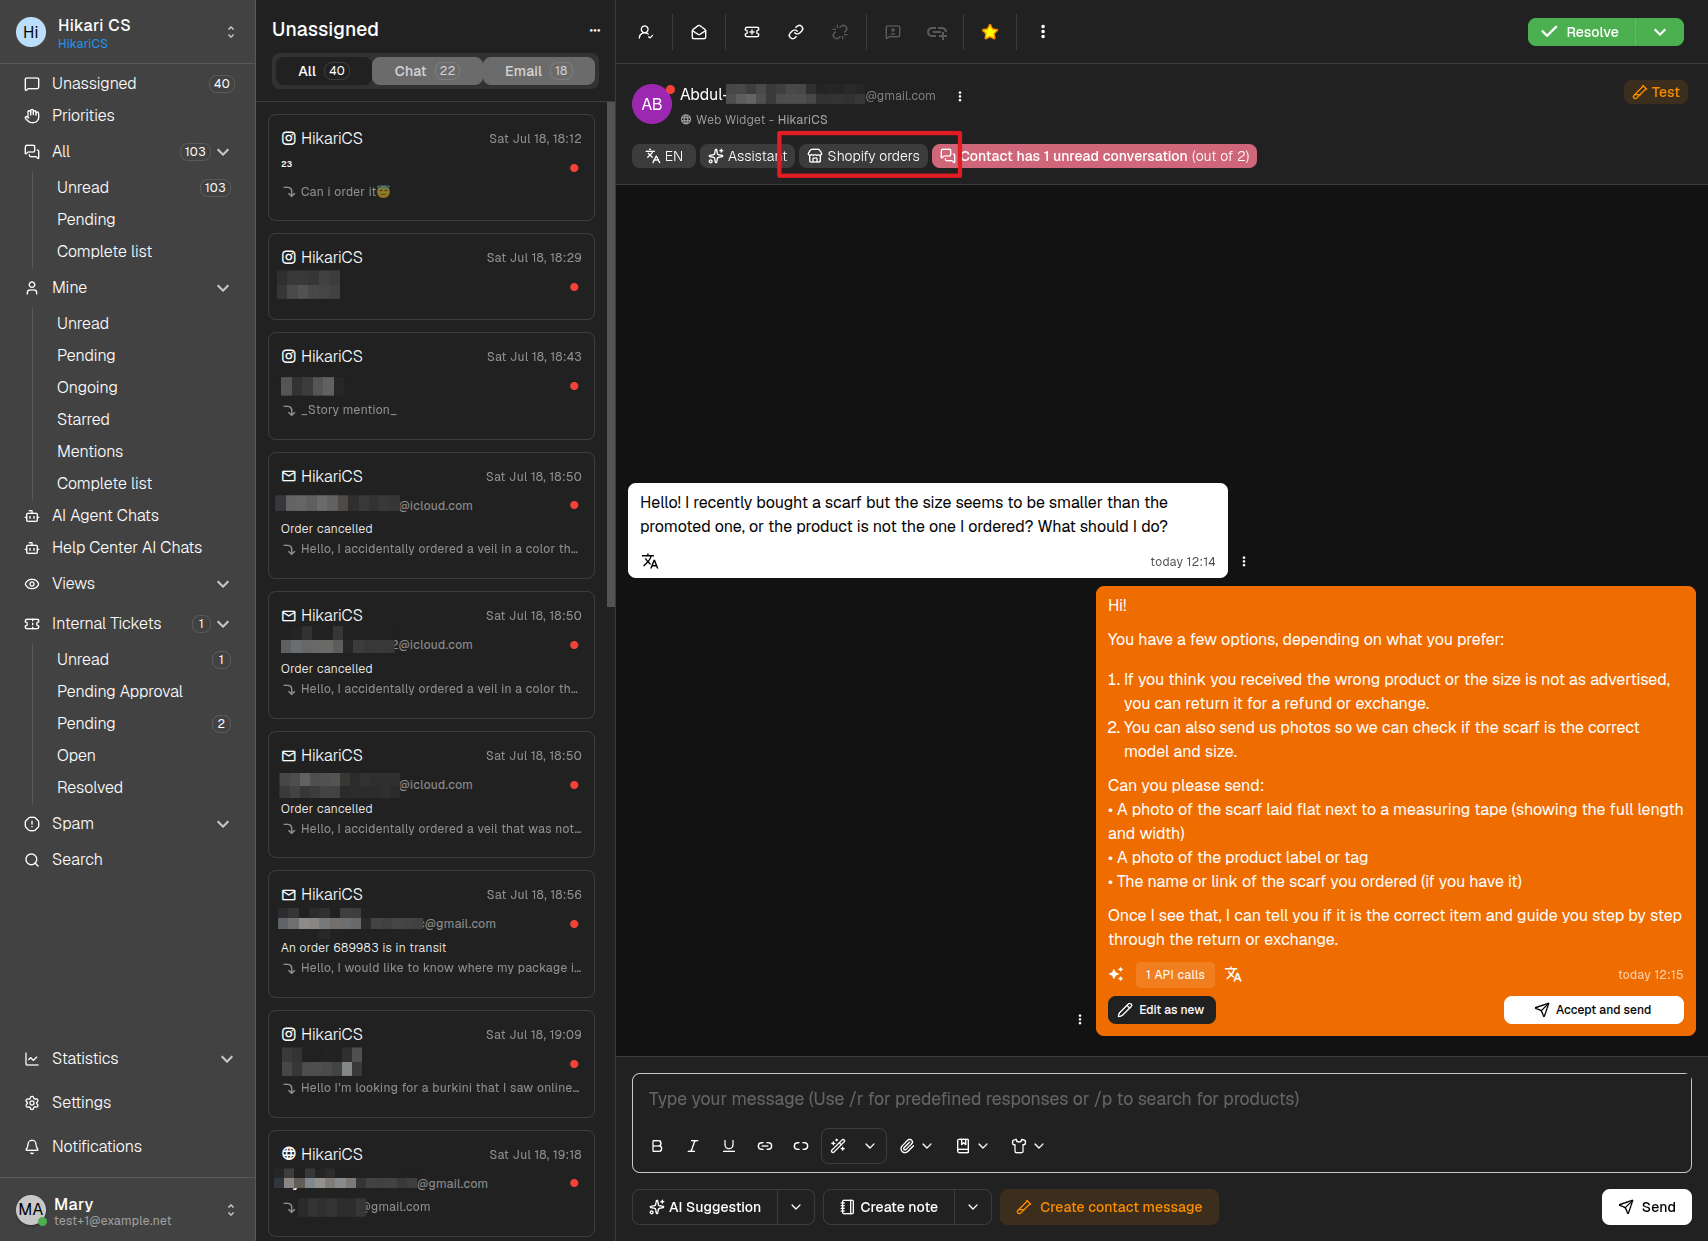Click Edit as new on AI reply
Image resolution: width=1708 pixels, height=1241 pixels.
click(1162, 1010)
